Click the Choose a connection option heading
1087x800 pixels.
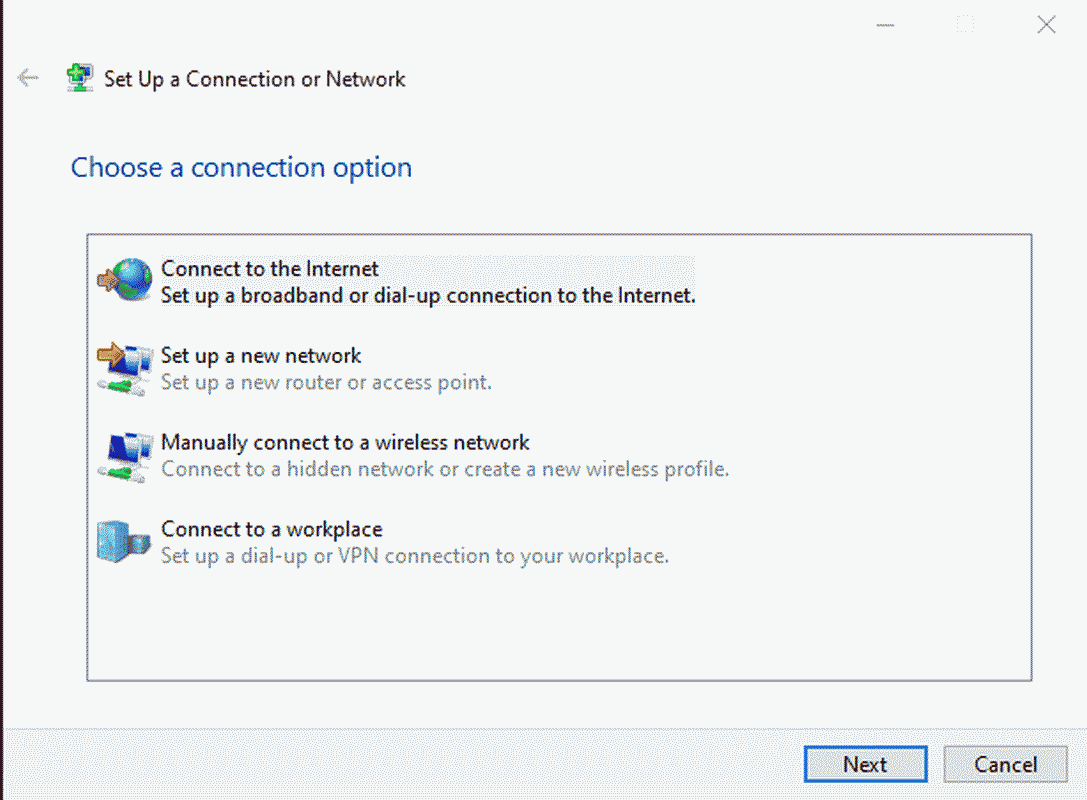click(x=241, y=168)
